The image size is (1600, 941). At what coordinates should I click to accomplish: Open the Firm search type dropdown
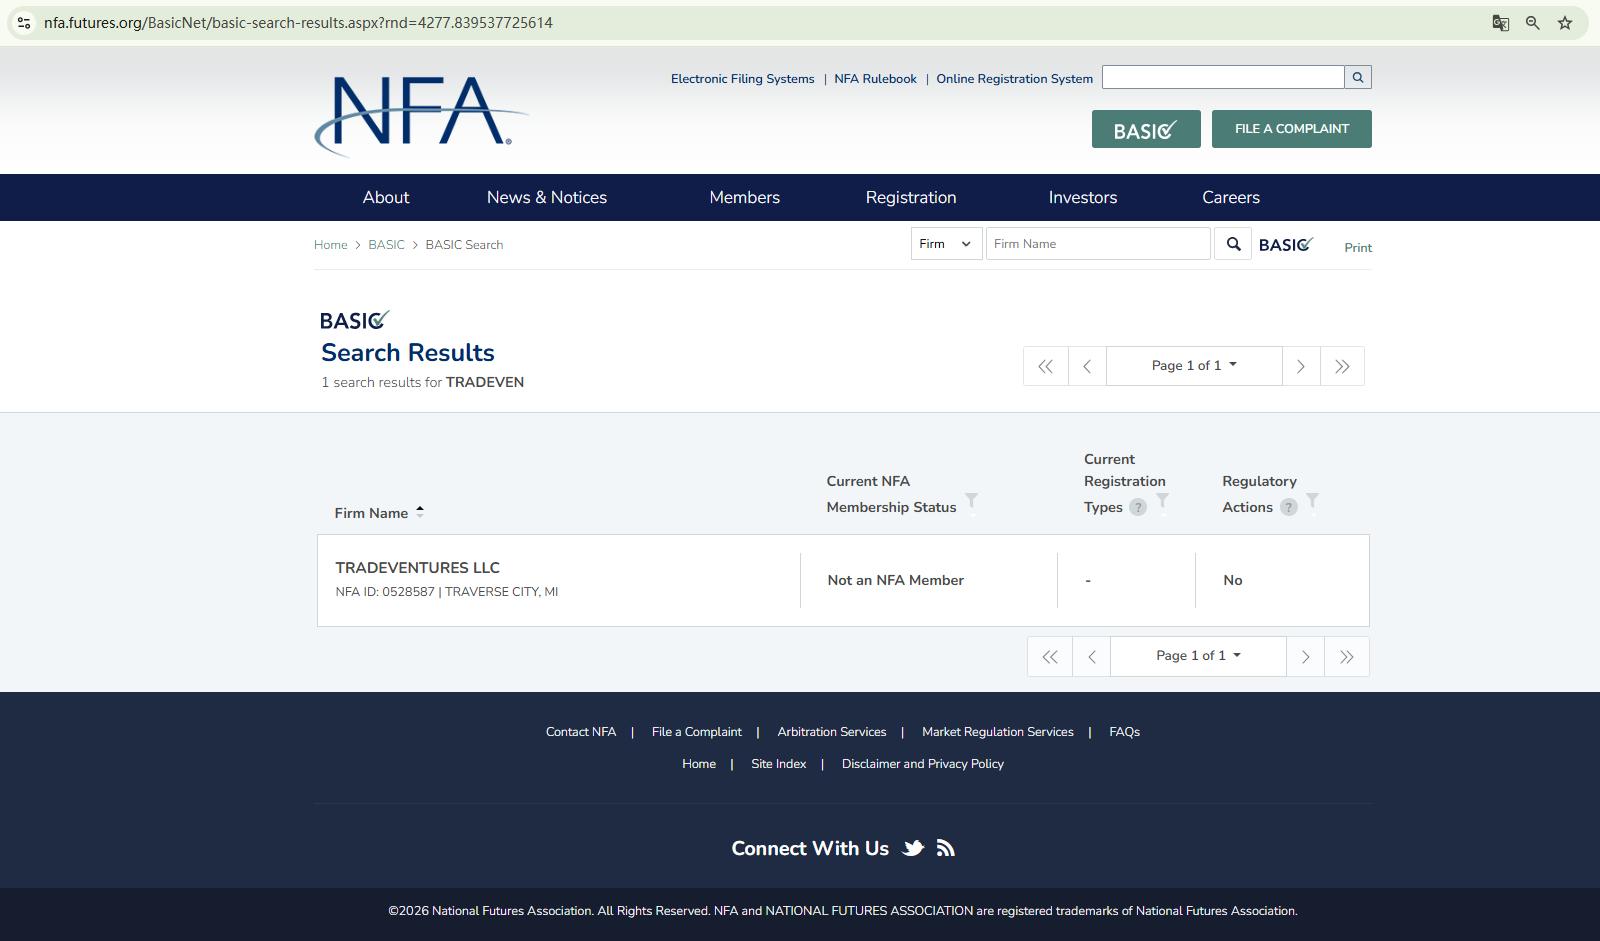coord(946,244)
